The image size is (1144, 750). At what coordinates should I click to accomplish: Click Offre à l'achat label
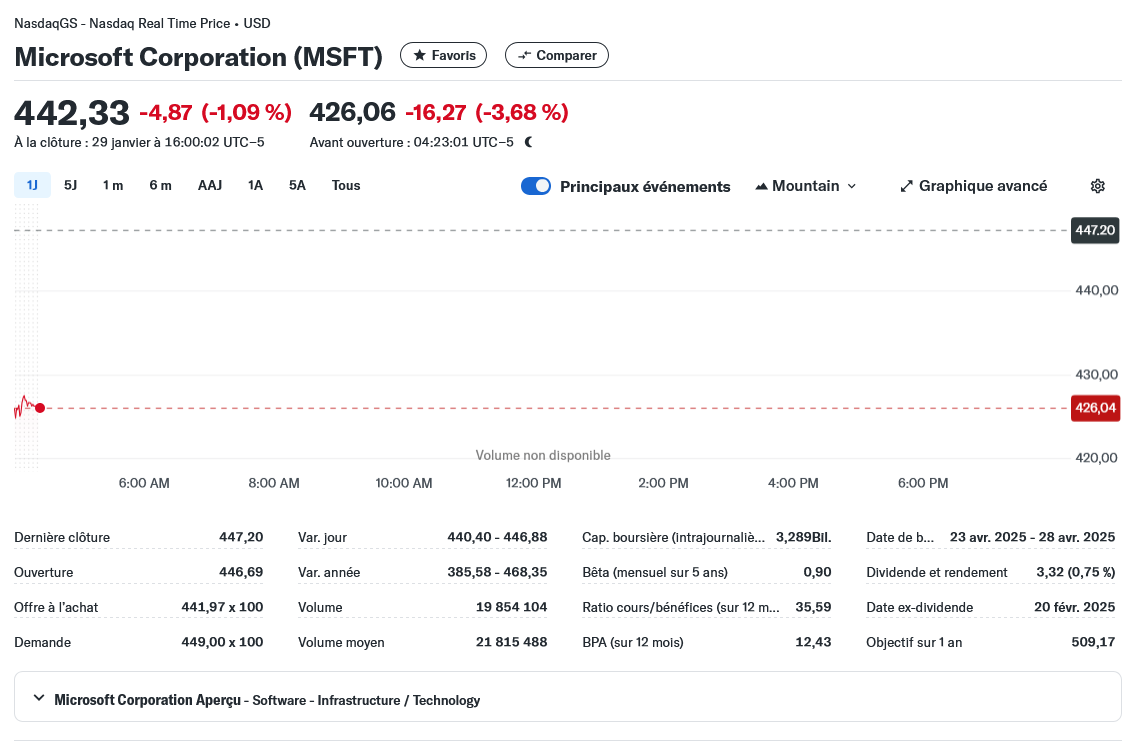pyautogui.click(x=56, y=607)
